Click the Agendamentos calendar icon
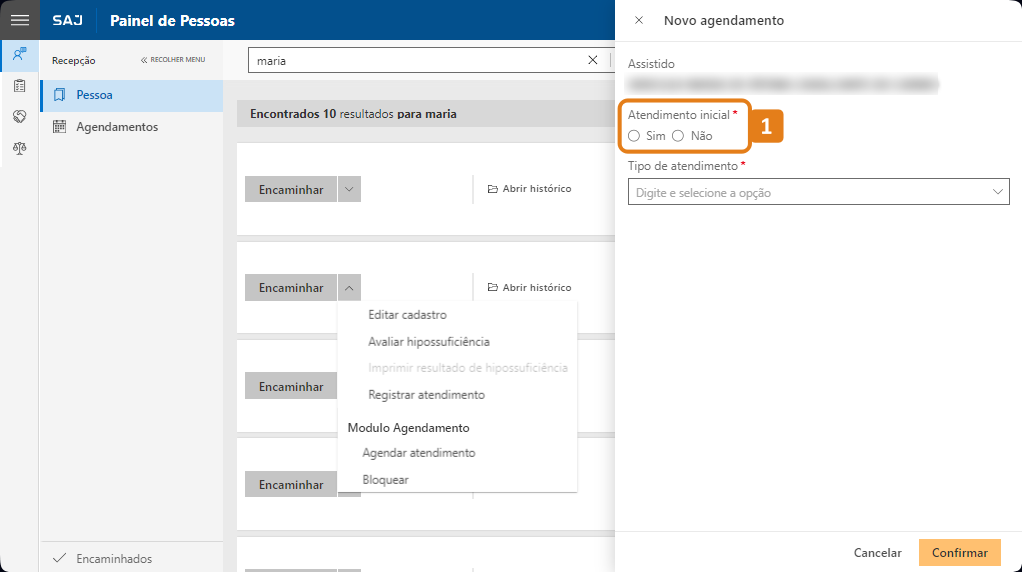Image resolution: width=1022 pixels, height=572 pixels. pos(59,127)
